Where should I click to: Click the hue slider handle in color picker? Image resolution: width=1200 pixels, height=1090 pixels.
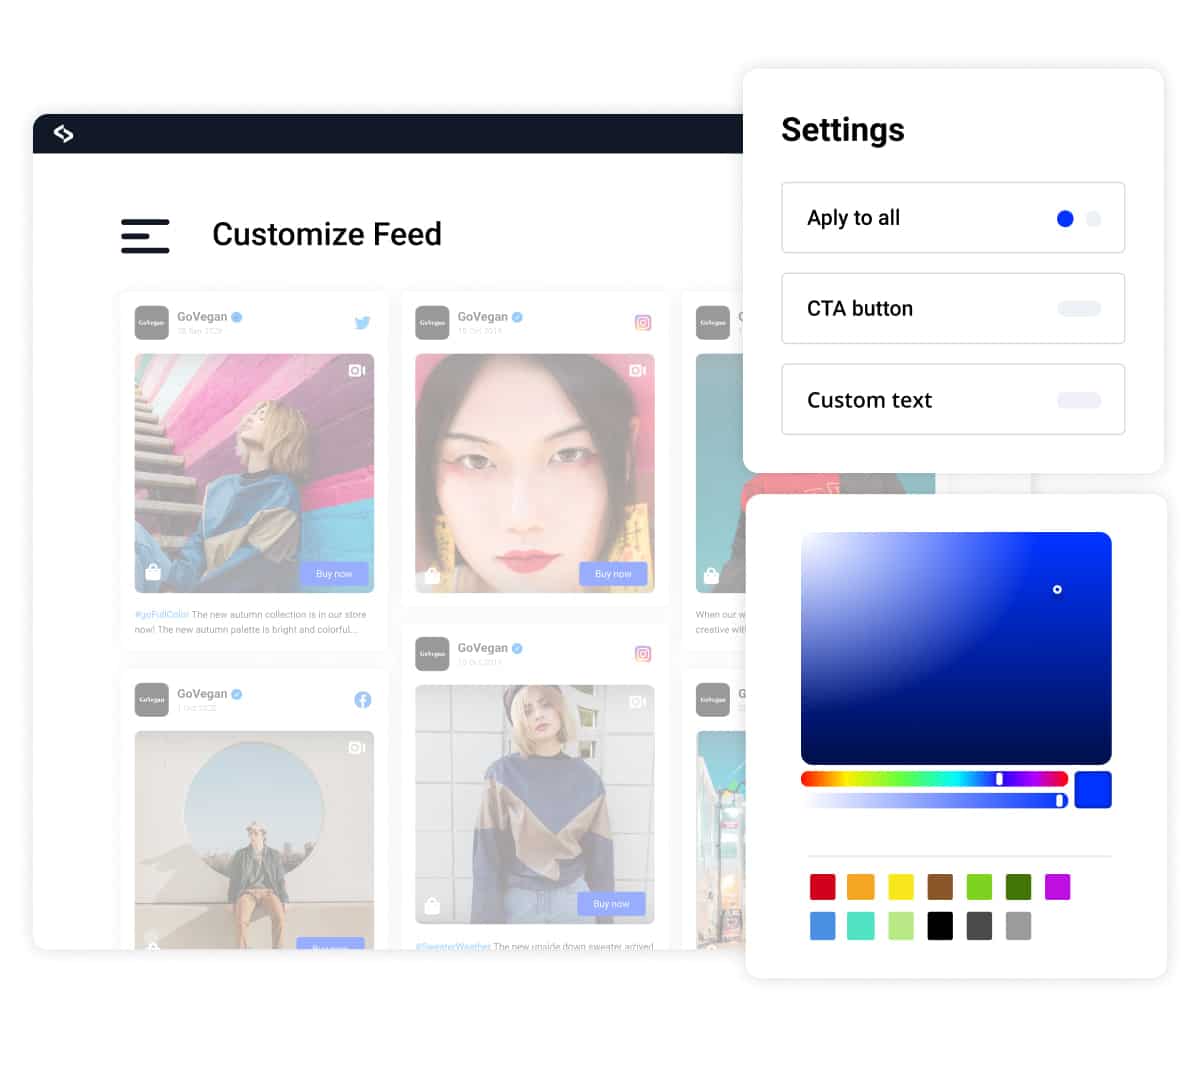coord(999,778)
